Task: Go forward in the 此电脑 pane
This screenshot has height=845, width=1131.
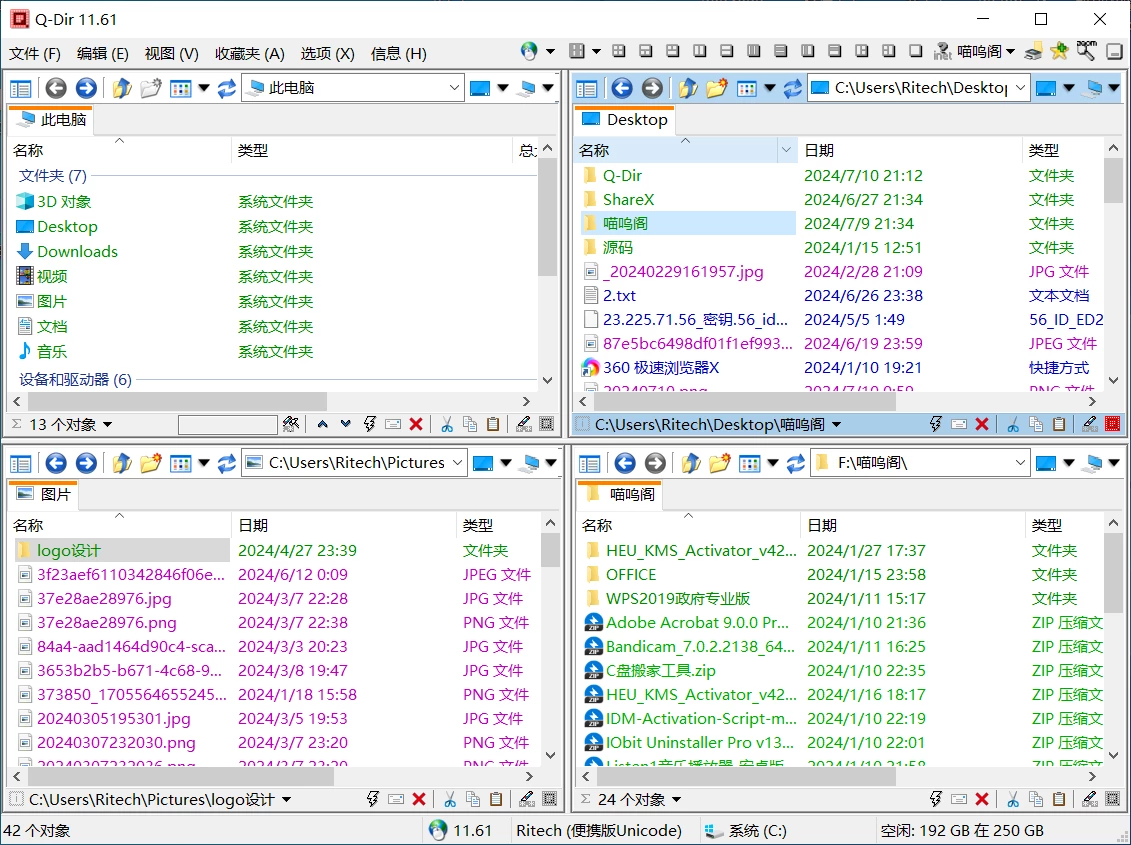Action: click(x=86, y=88)
